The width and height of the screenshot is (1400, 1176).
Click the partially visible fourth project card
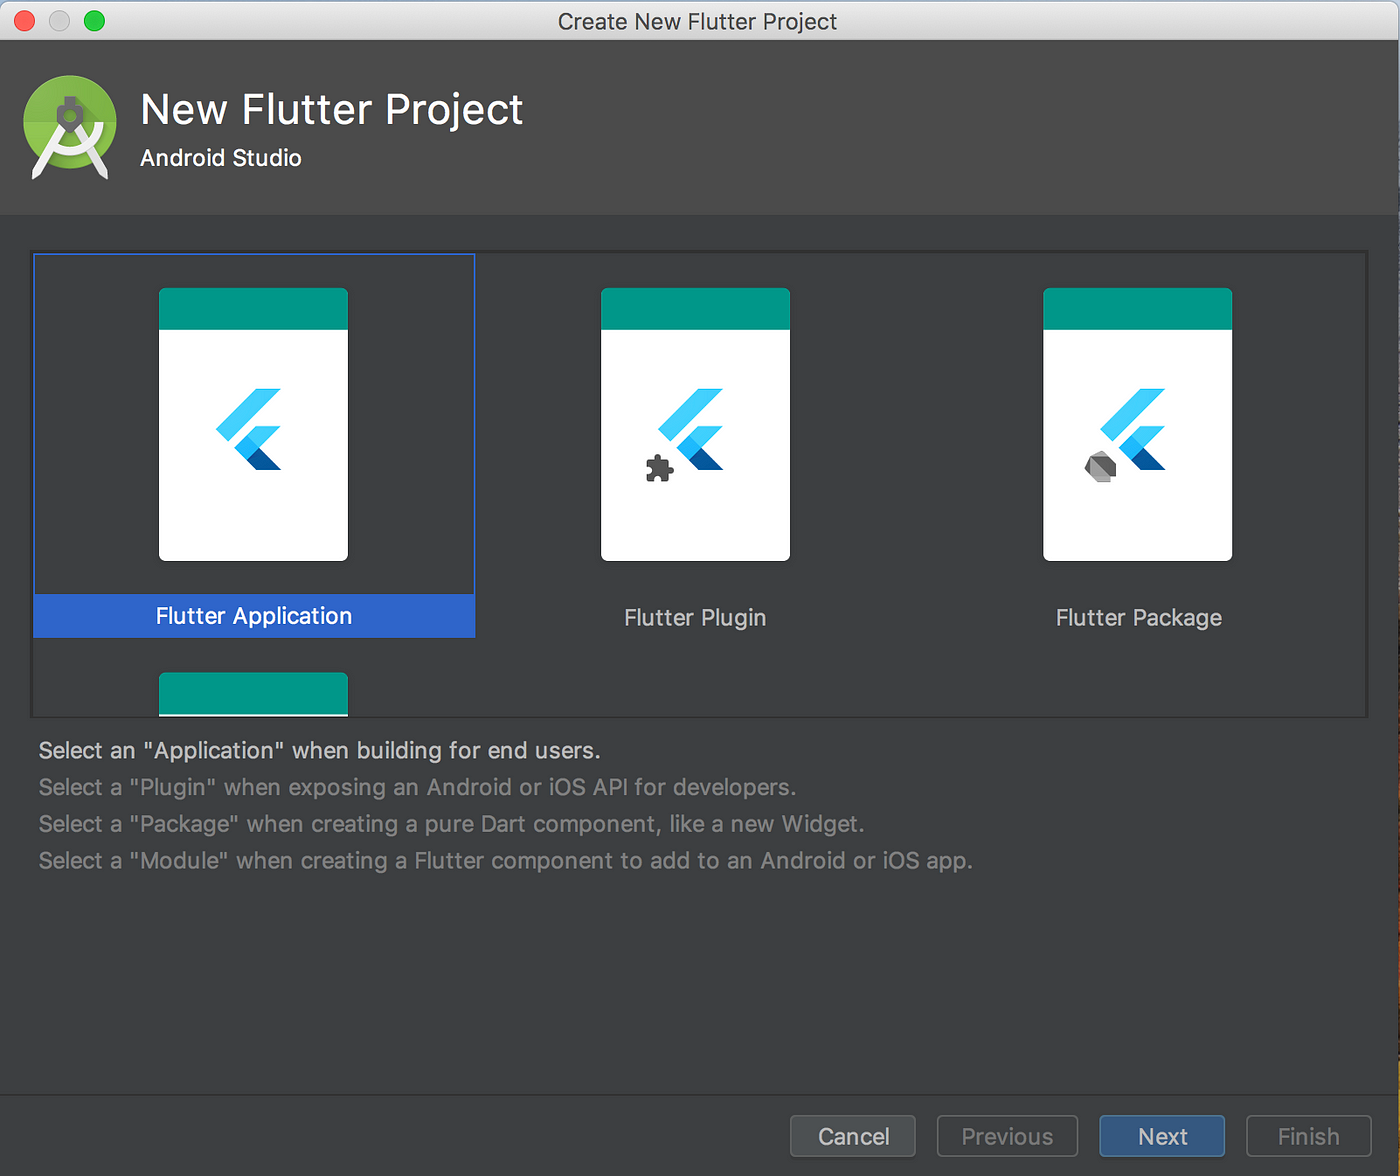click(x=253, y=694)
